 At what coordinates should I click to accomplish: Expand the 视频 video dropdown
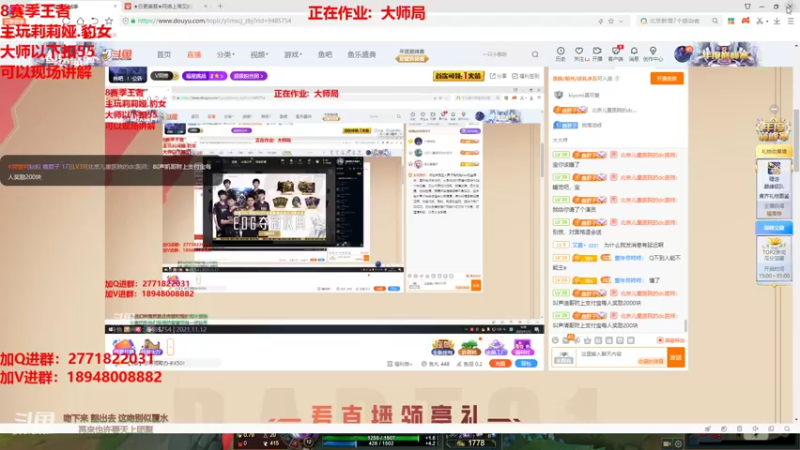(259, 55)
